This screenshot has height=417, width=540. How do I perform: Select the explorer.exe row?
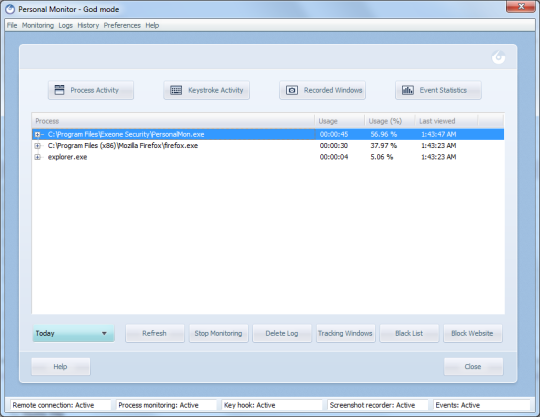(268, 157)
